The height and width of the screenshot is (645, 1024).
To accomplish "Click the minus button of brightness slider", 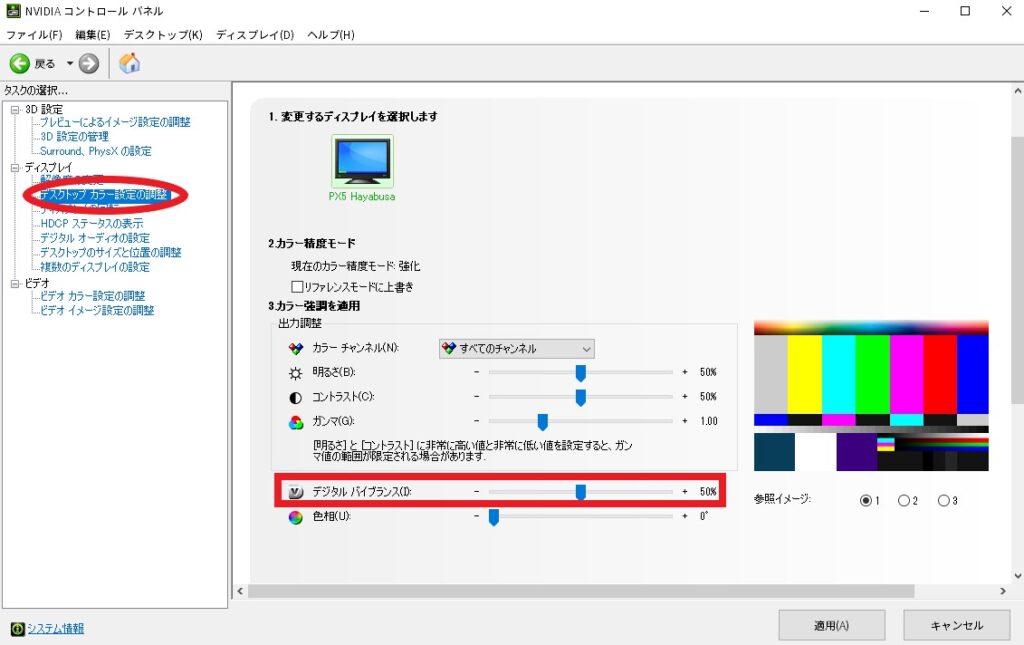I will click(x=477, y=372).
